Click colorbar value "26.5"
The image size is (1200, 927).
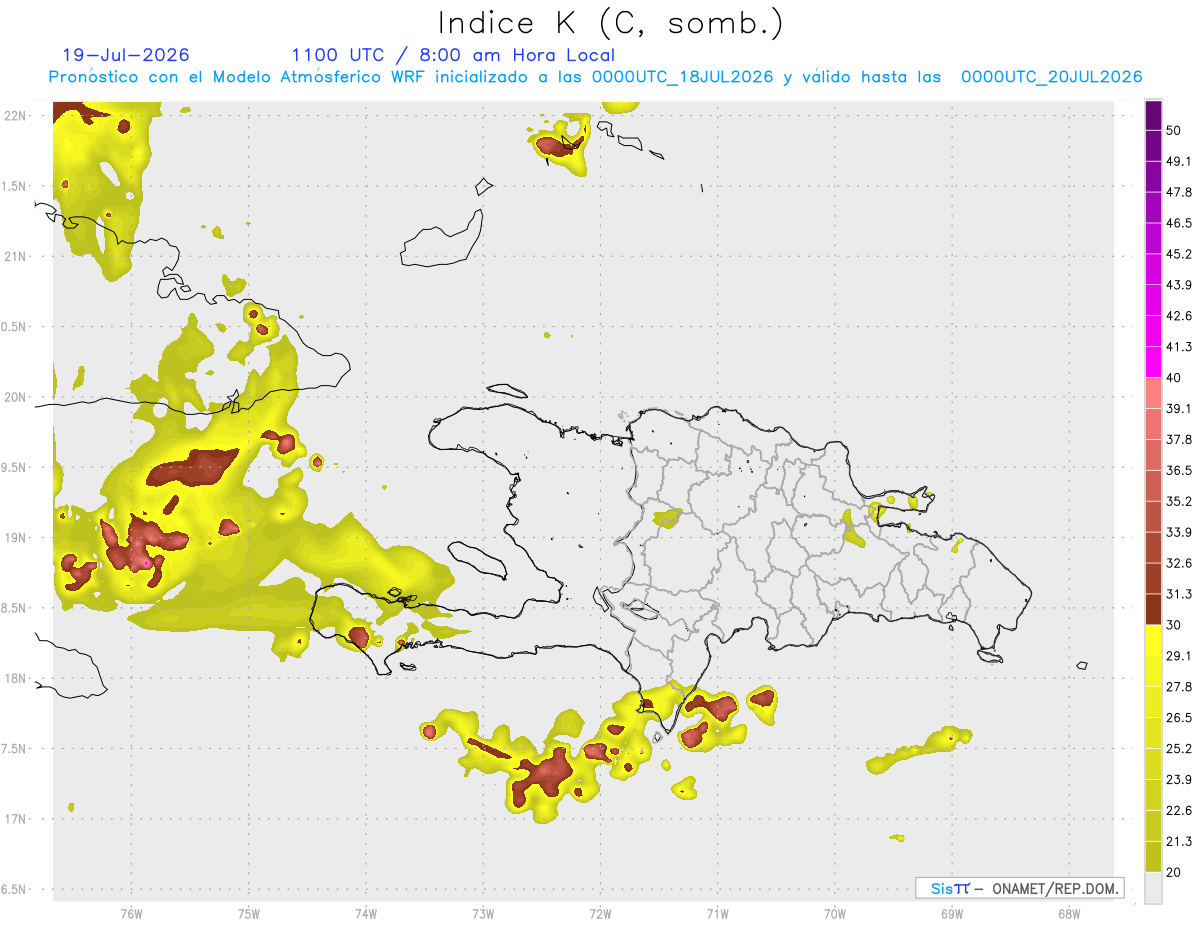1180,718
